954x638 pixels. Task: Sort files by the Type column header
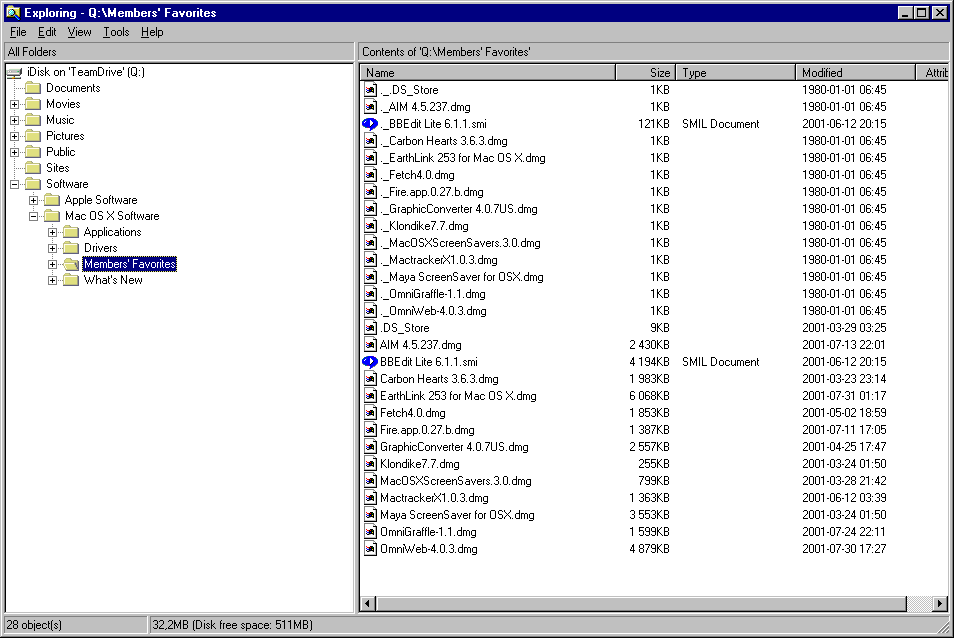[x=736, y=73]
